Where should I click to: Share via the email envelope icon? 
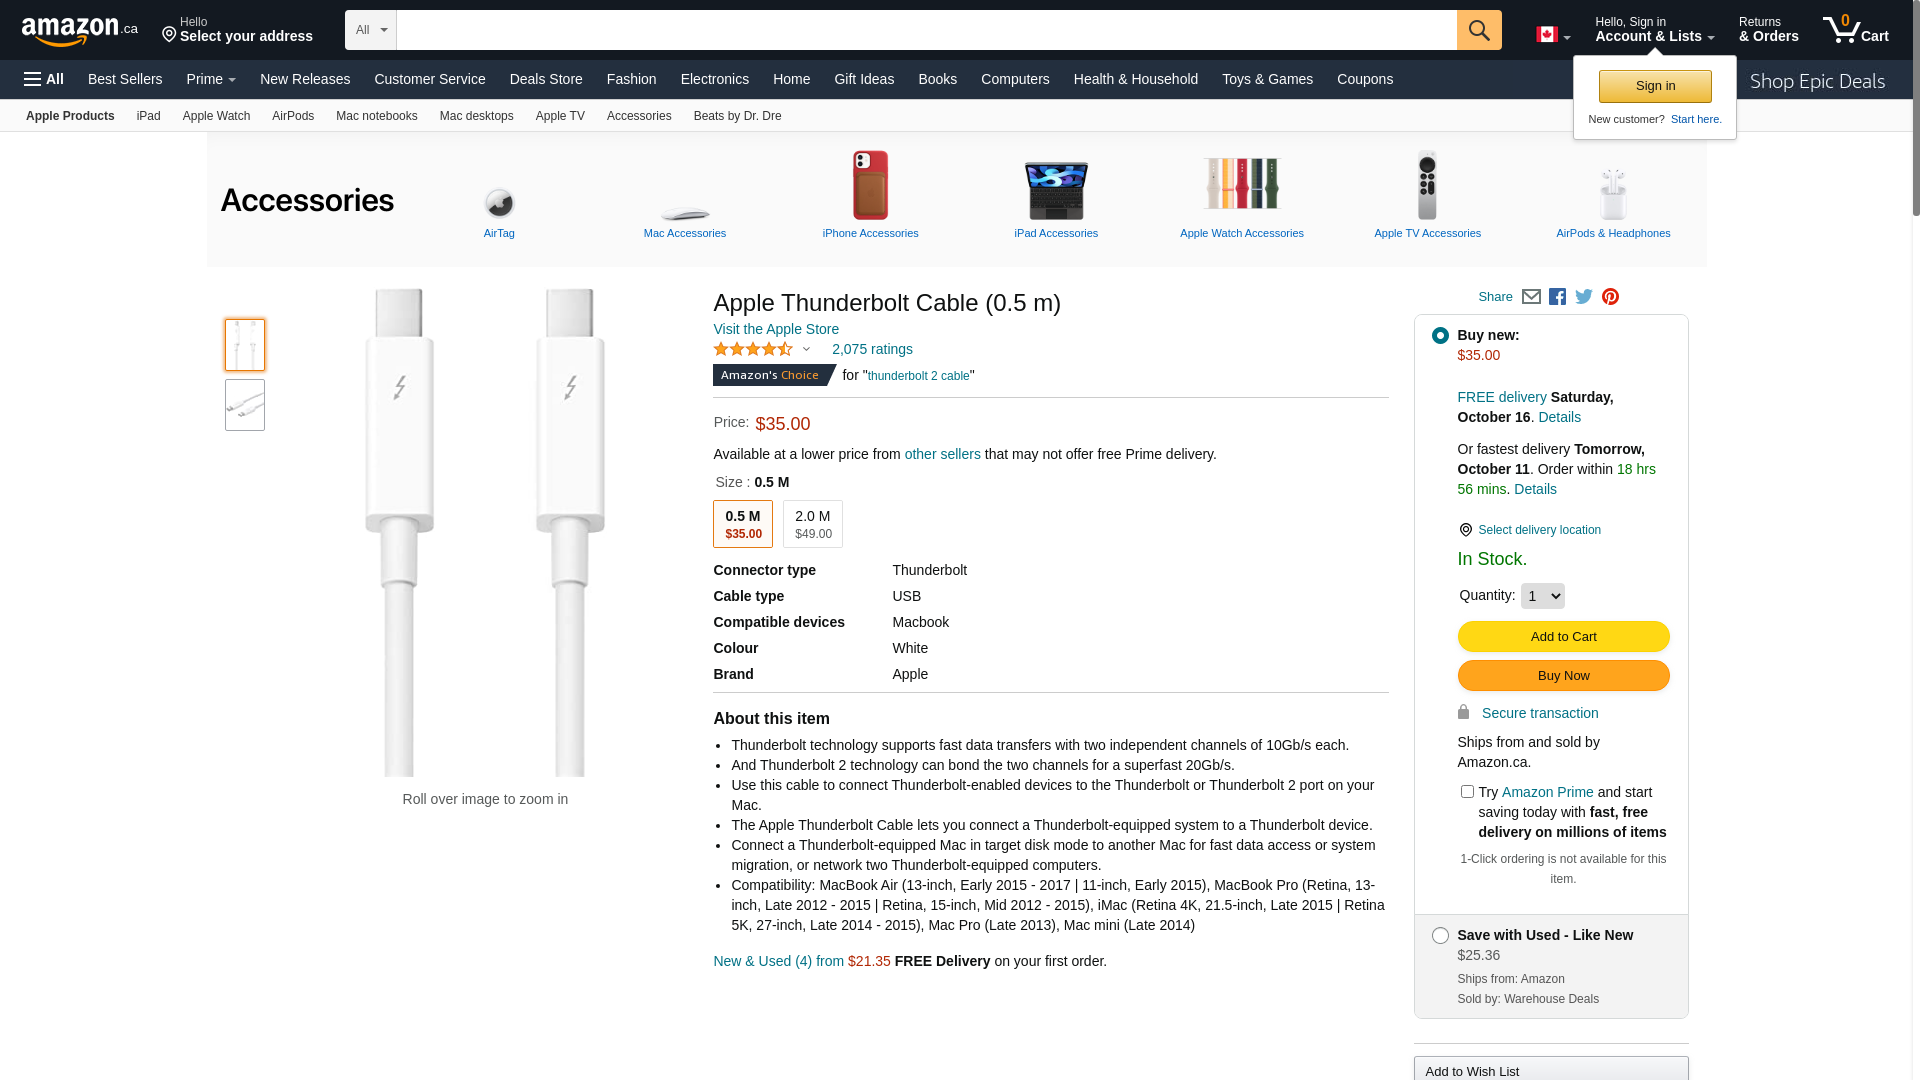1530,297
